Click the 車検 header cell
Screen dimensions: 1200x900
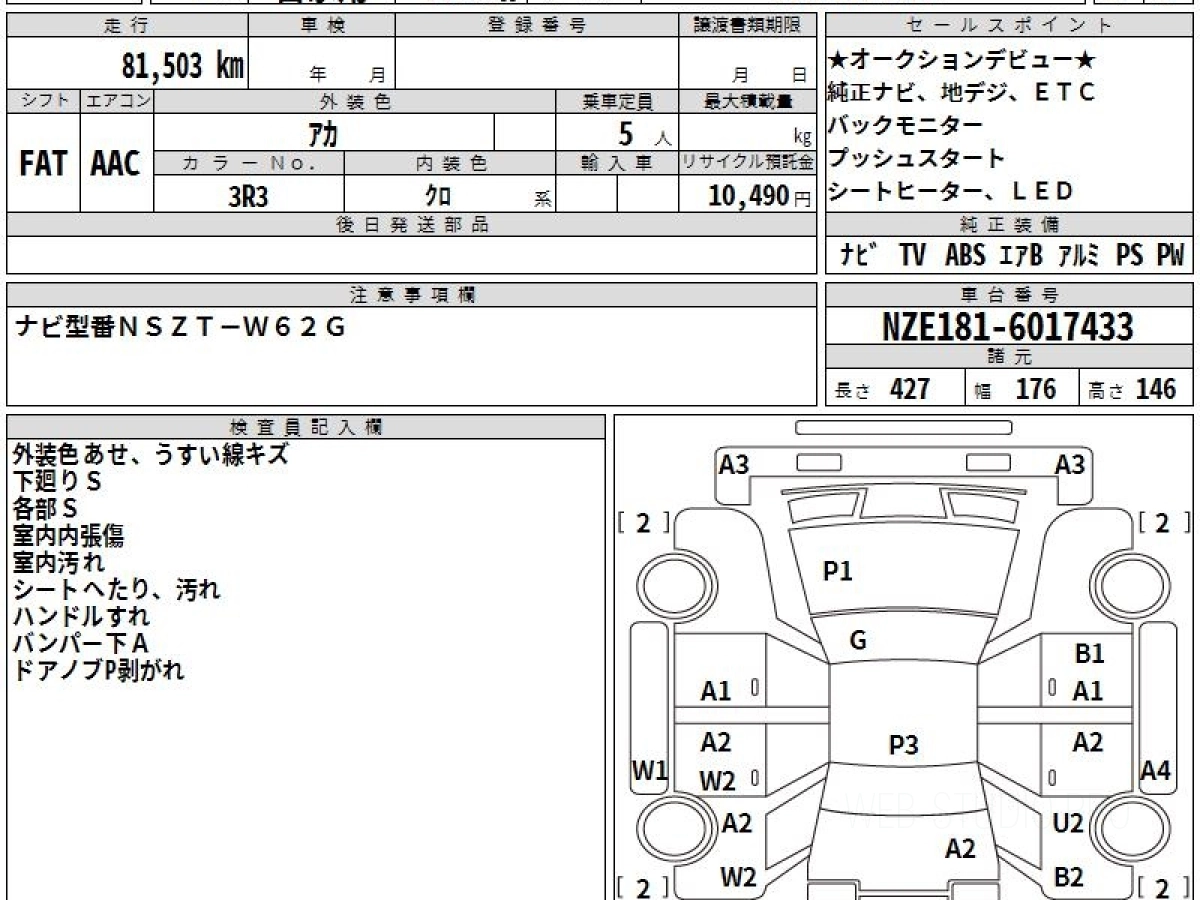[321, 26]
